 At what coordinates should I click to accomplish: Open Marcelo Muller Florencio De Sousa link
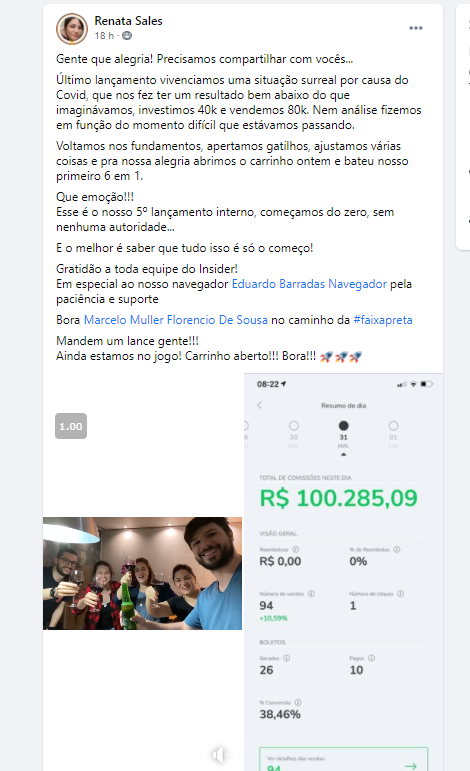[x=176, y=320]
